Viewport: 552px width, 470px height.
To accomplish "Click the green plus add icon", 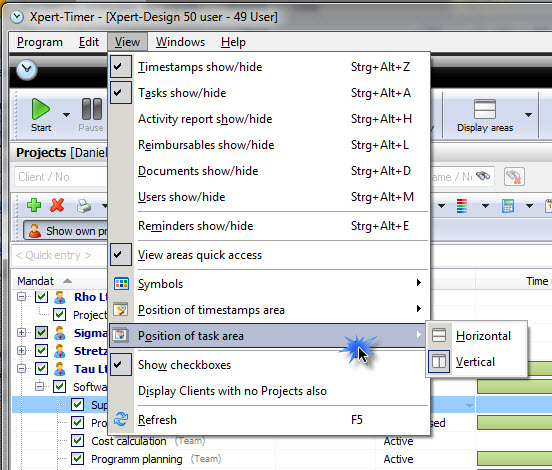I will coord(34,205).
